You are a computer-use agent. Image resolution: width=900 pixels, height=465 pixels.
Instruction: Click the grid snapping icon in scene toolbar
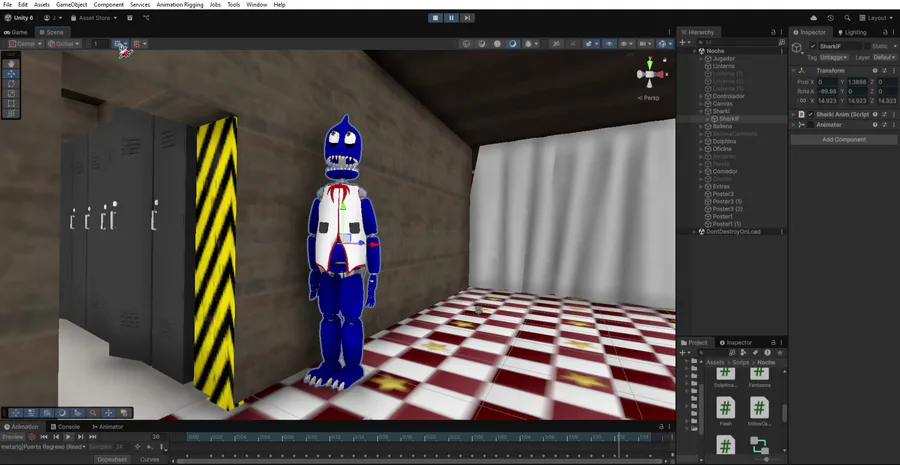coord(118,44)
